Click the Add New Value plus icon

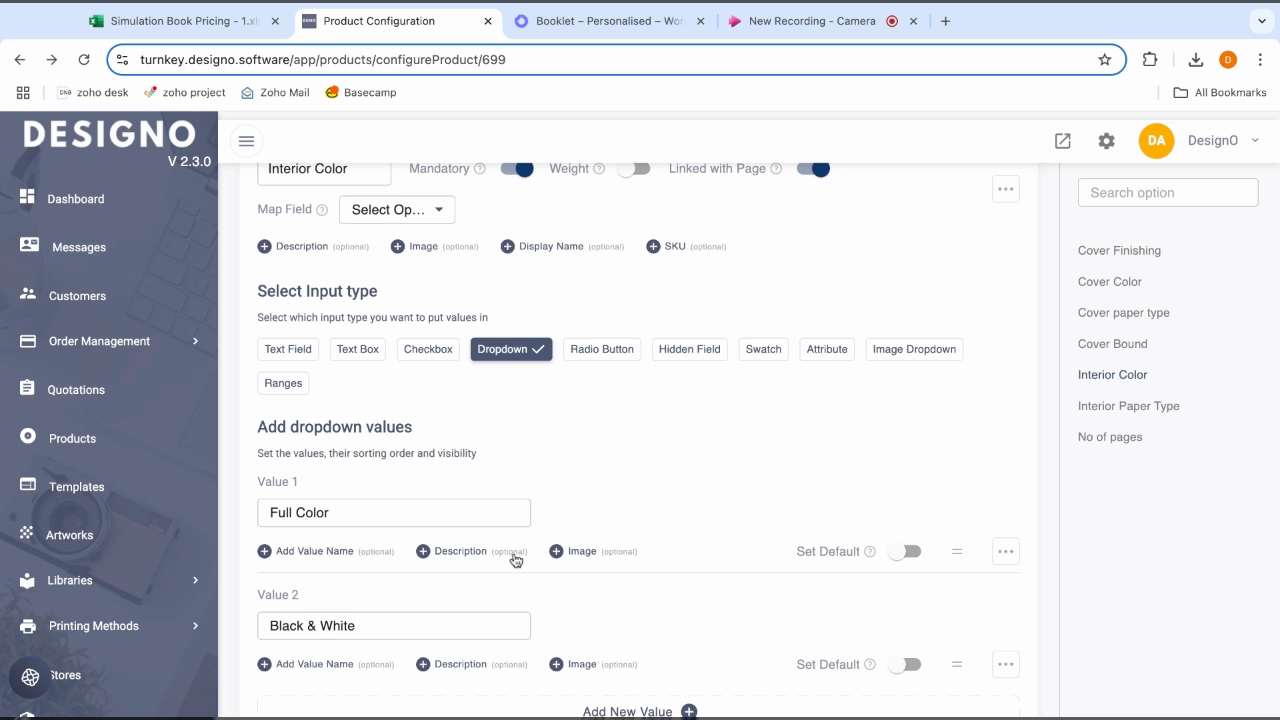[689, 711]
